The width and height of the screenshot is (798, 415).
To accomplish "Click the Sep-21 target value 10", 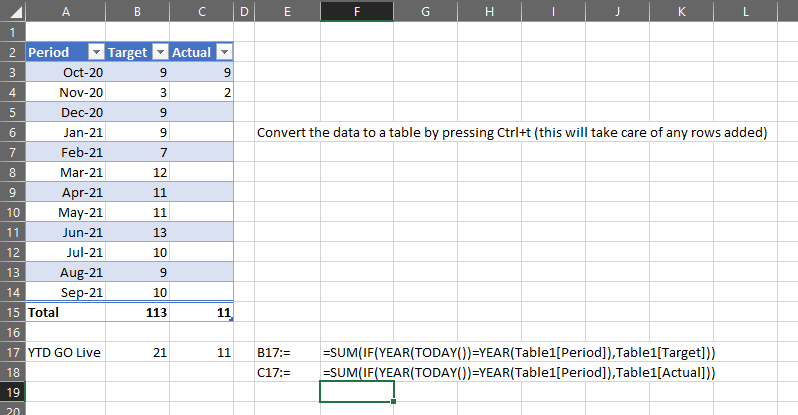I will click(x=137, y=292).
